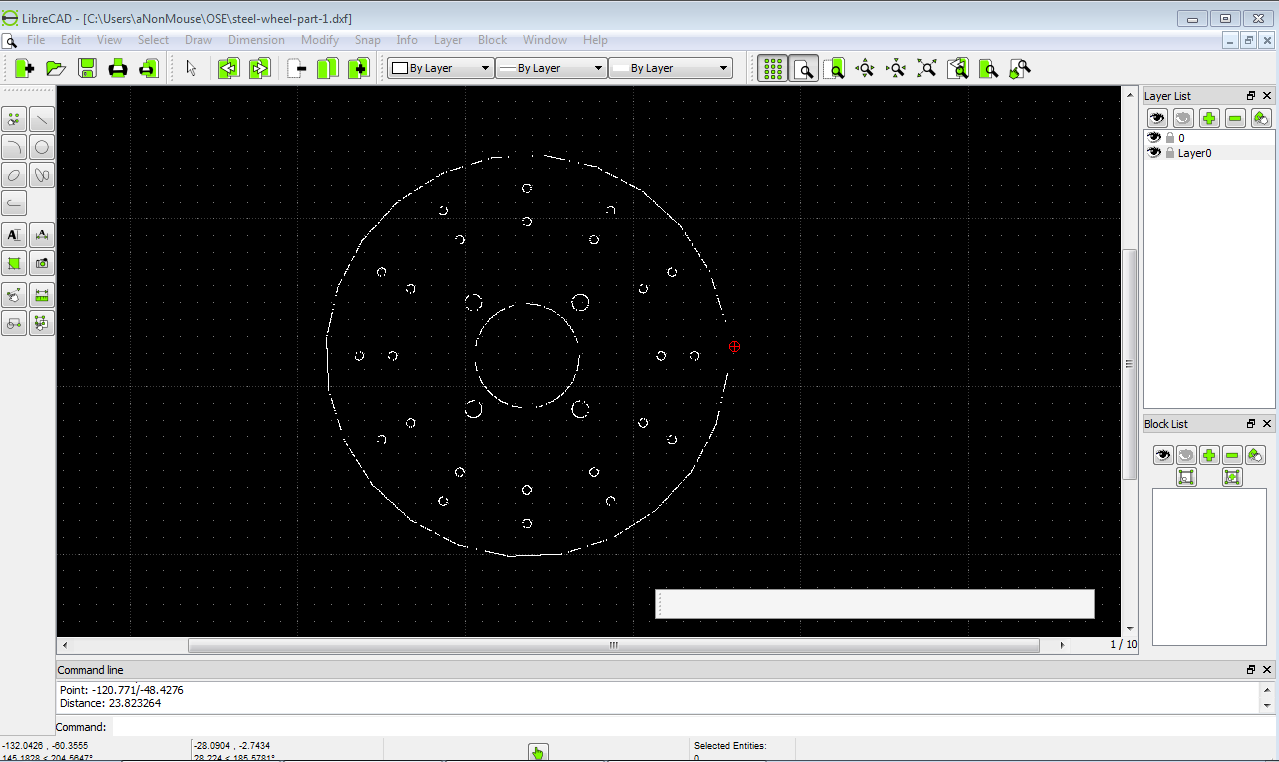Toggle lock on layer 0
The width and height of the screenshot is (1279, 762).
[1170, 138]
